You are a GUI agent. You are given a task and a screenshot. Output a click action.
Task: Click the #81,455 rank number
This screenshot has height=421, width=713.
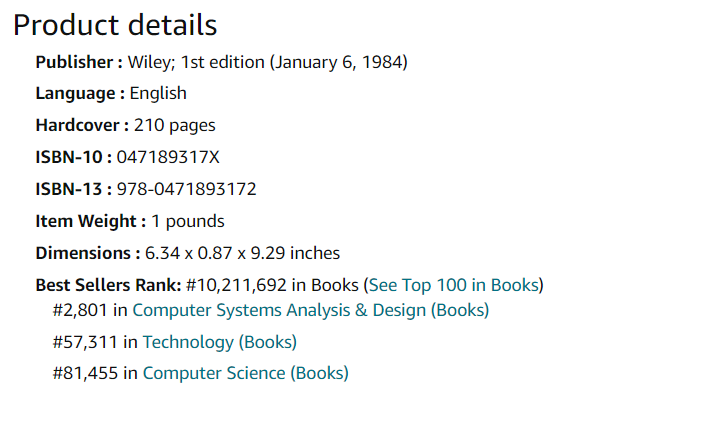pos(85,373)
